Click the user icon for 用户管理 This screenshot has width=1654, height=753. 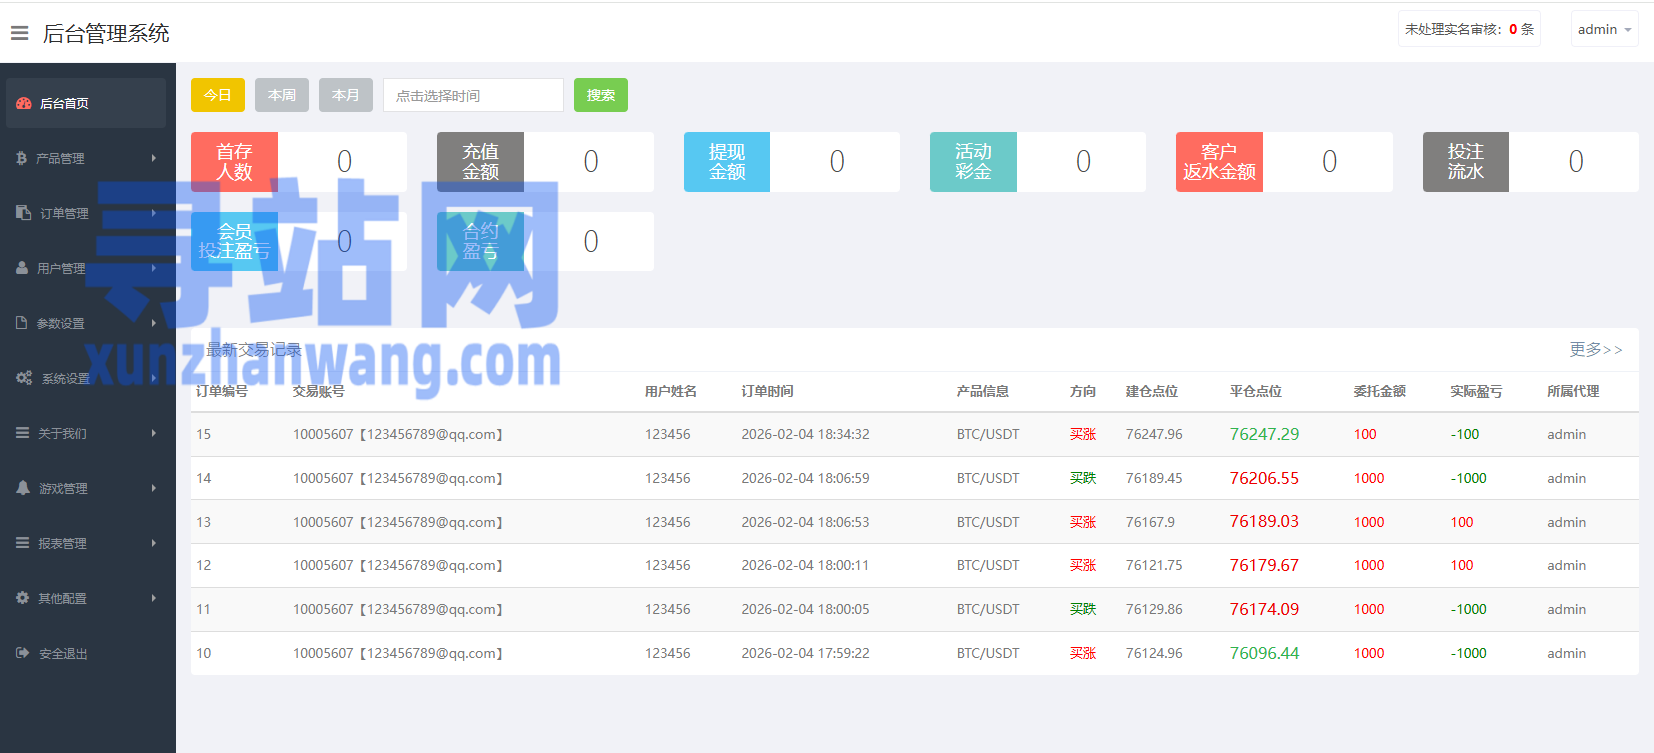22,268
